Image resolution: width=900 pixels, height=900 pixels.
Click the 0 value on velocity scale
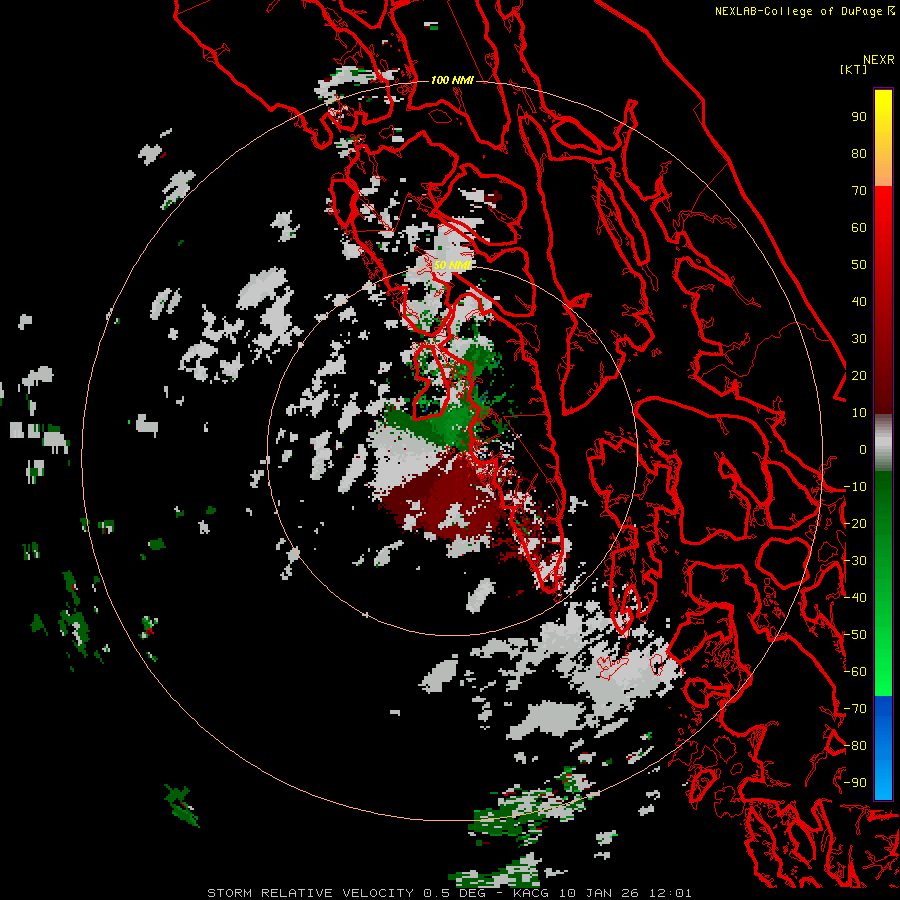click(863, 449)
